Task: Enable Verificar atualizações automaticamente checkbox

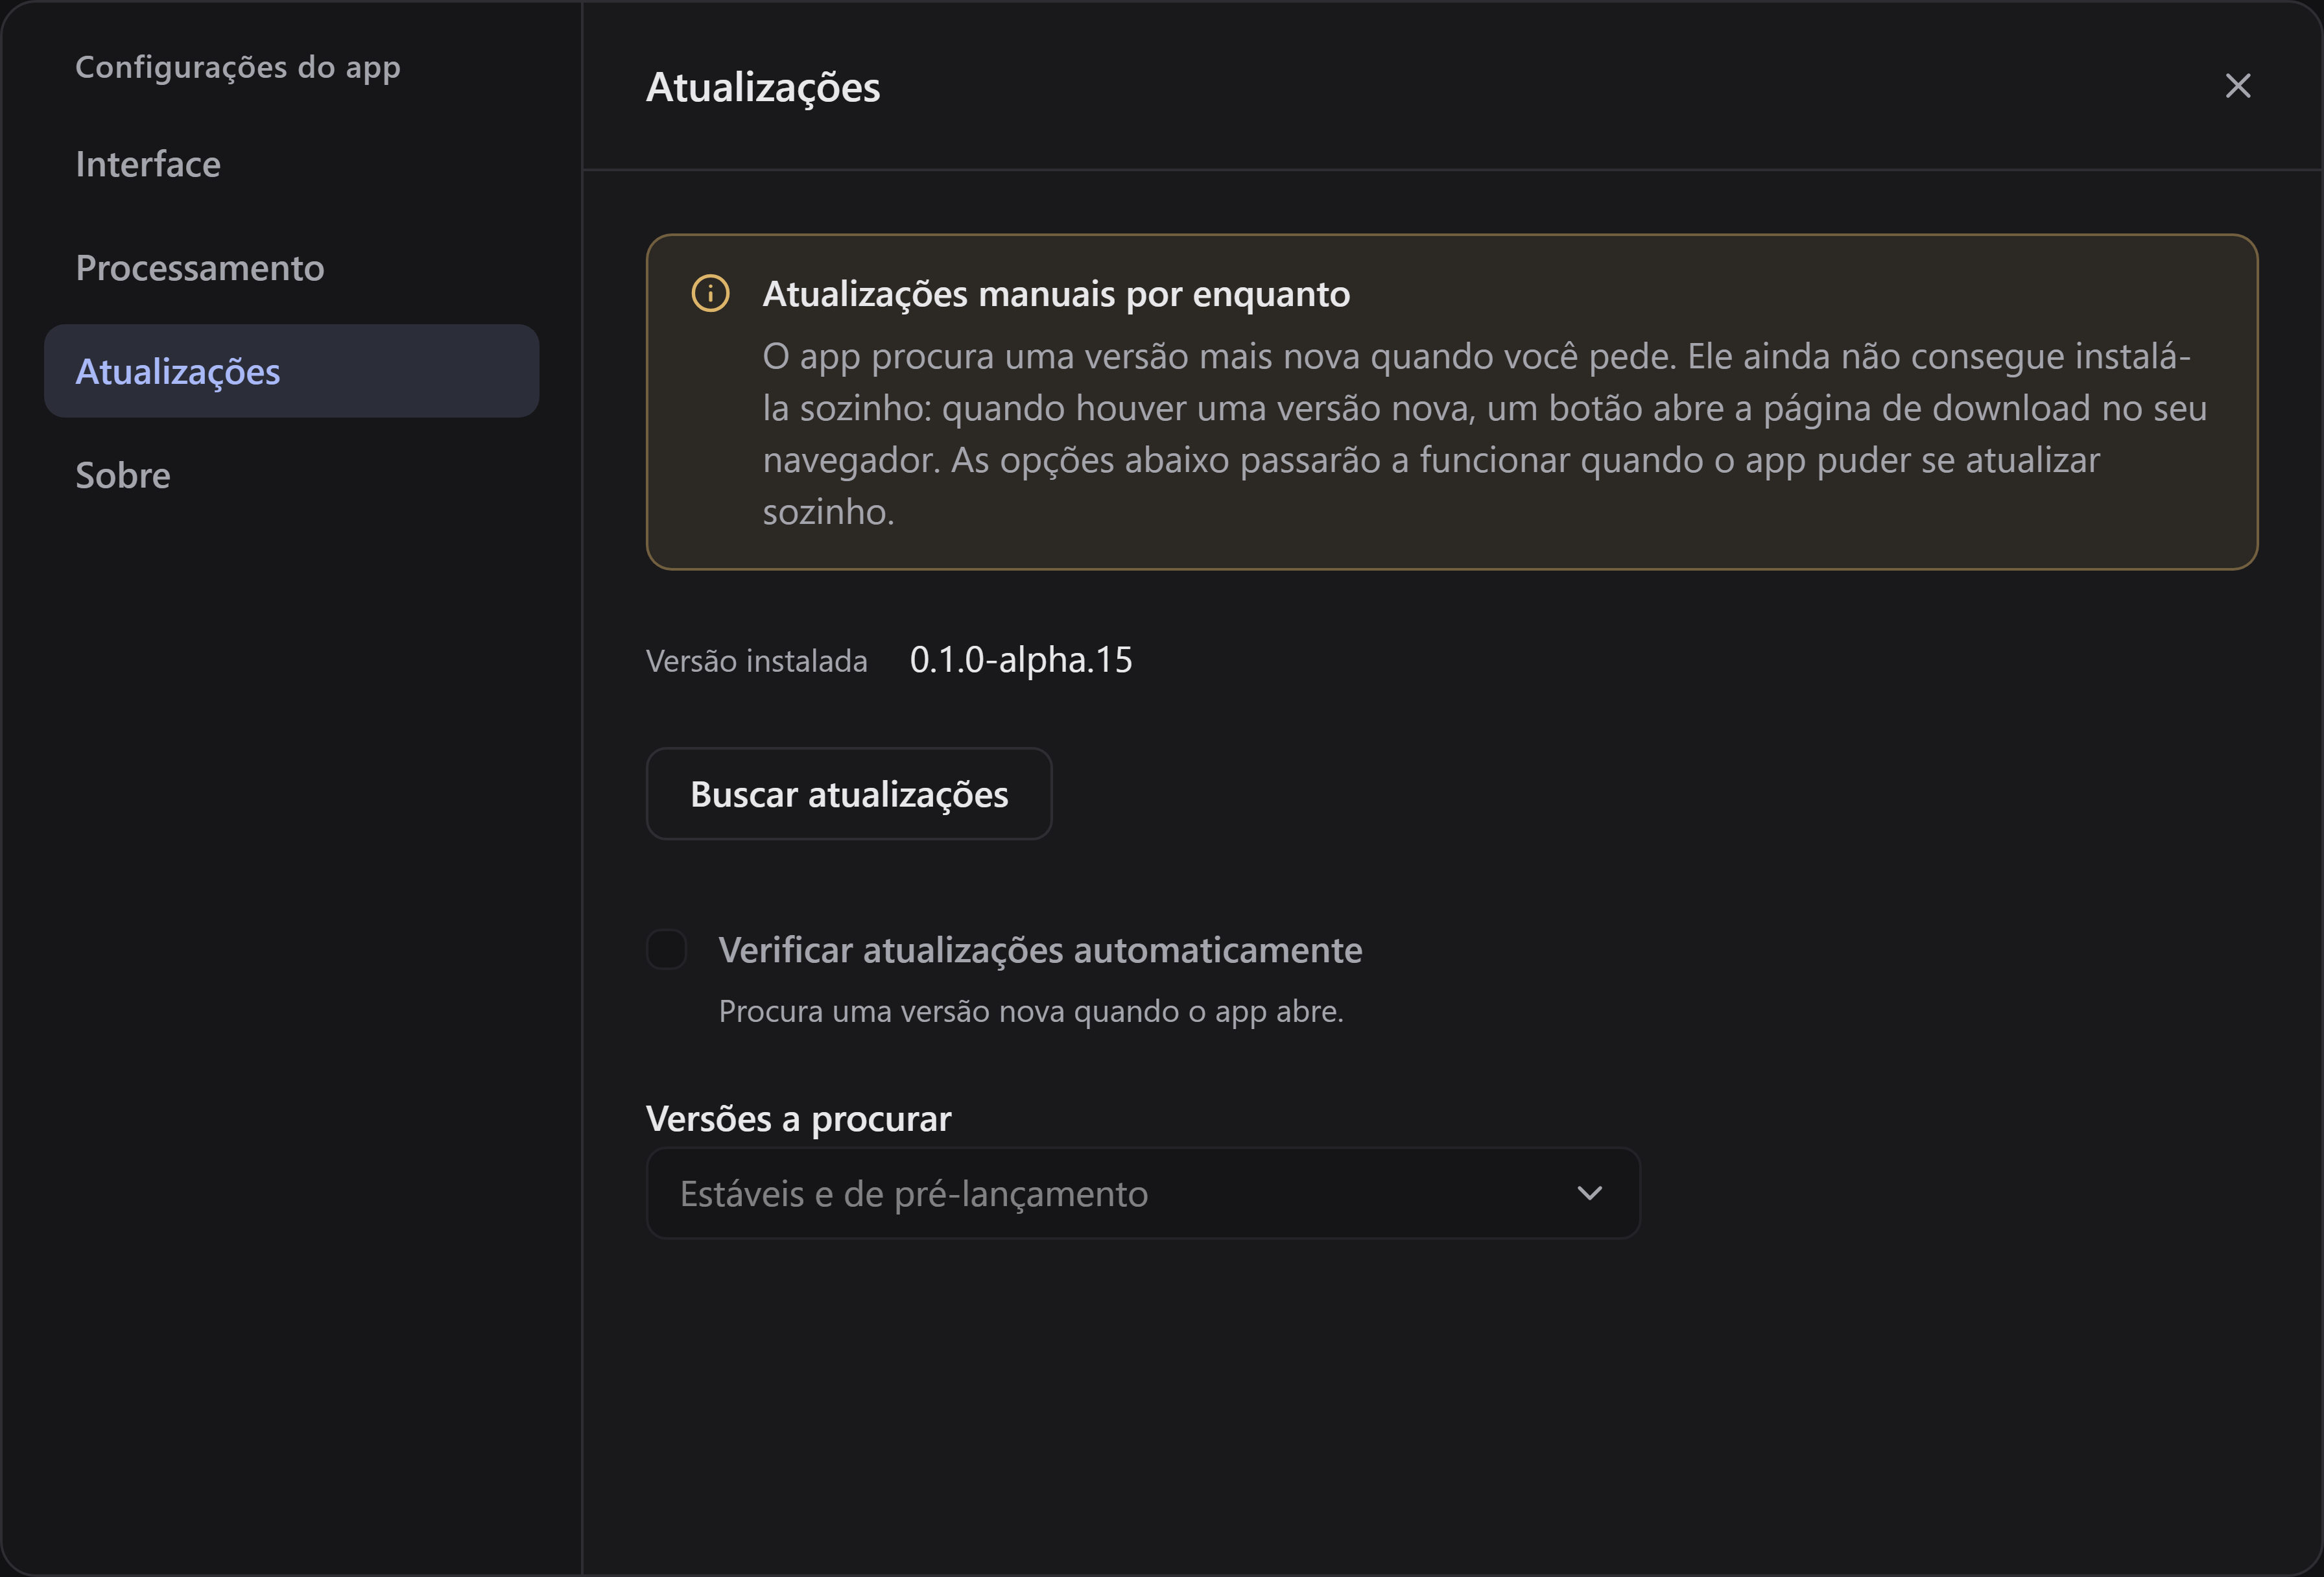Action: pyautogui.click(x=666, y=949)
